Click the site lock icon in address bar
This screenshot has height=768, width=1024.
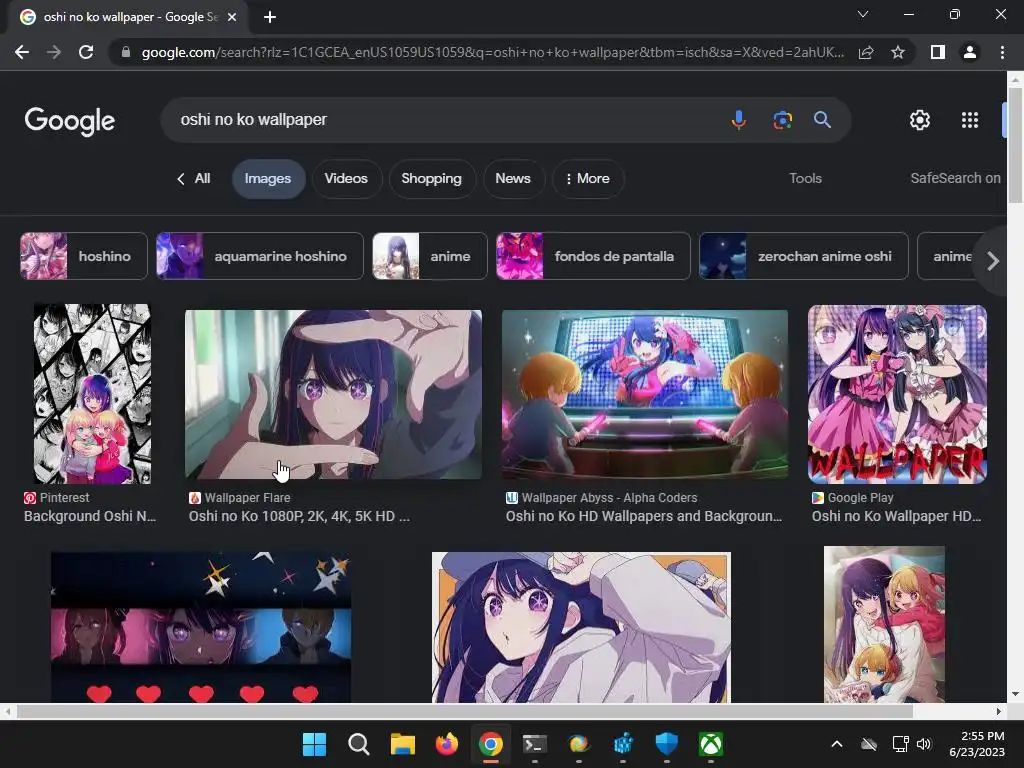125,52
